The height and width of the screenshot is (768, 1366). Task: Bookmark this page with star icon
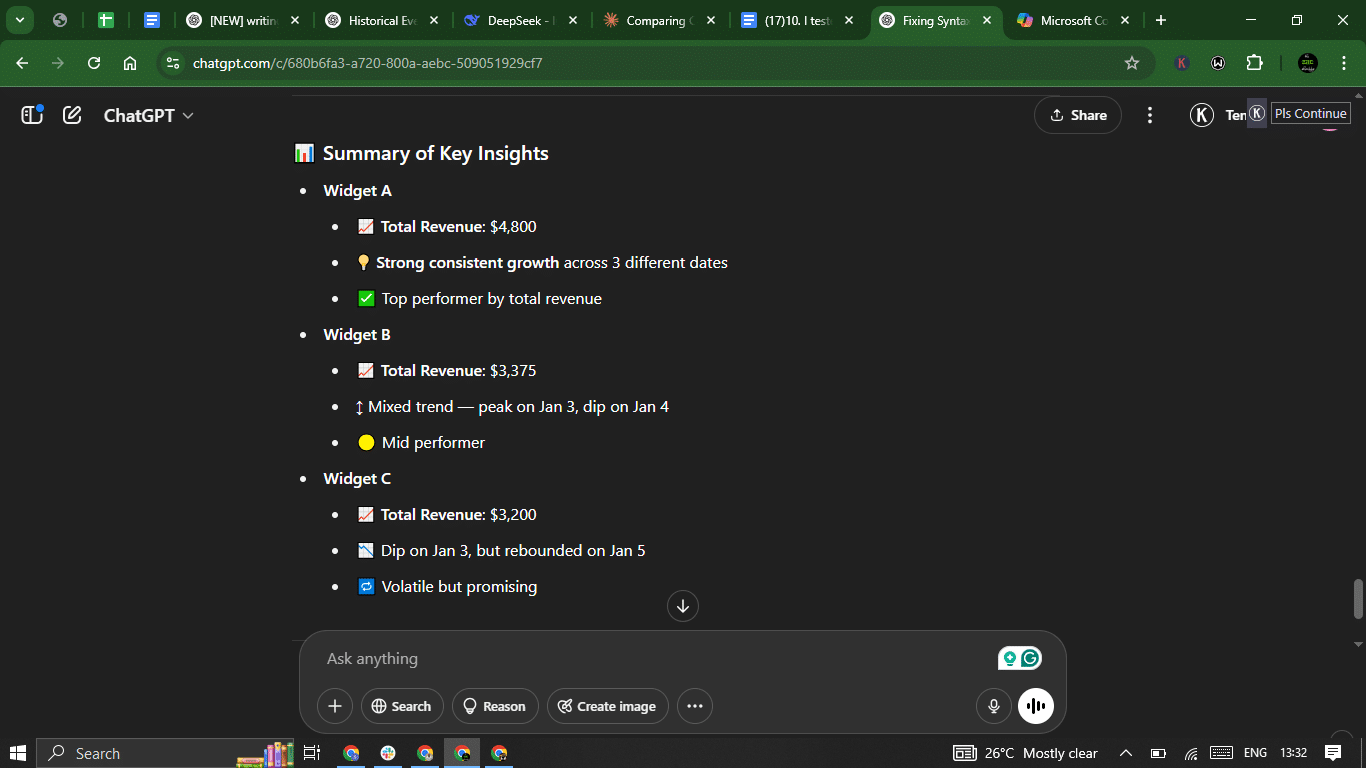point(1132,63)
